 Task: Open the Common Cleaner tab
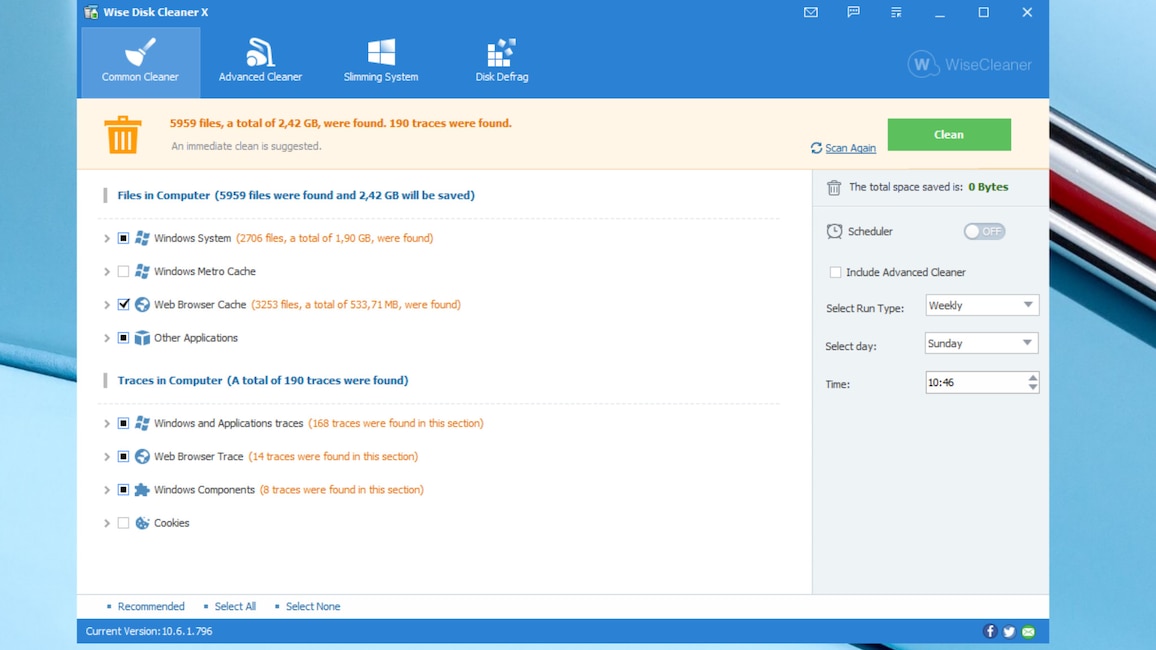tap(140, 62)
